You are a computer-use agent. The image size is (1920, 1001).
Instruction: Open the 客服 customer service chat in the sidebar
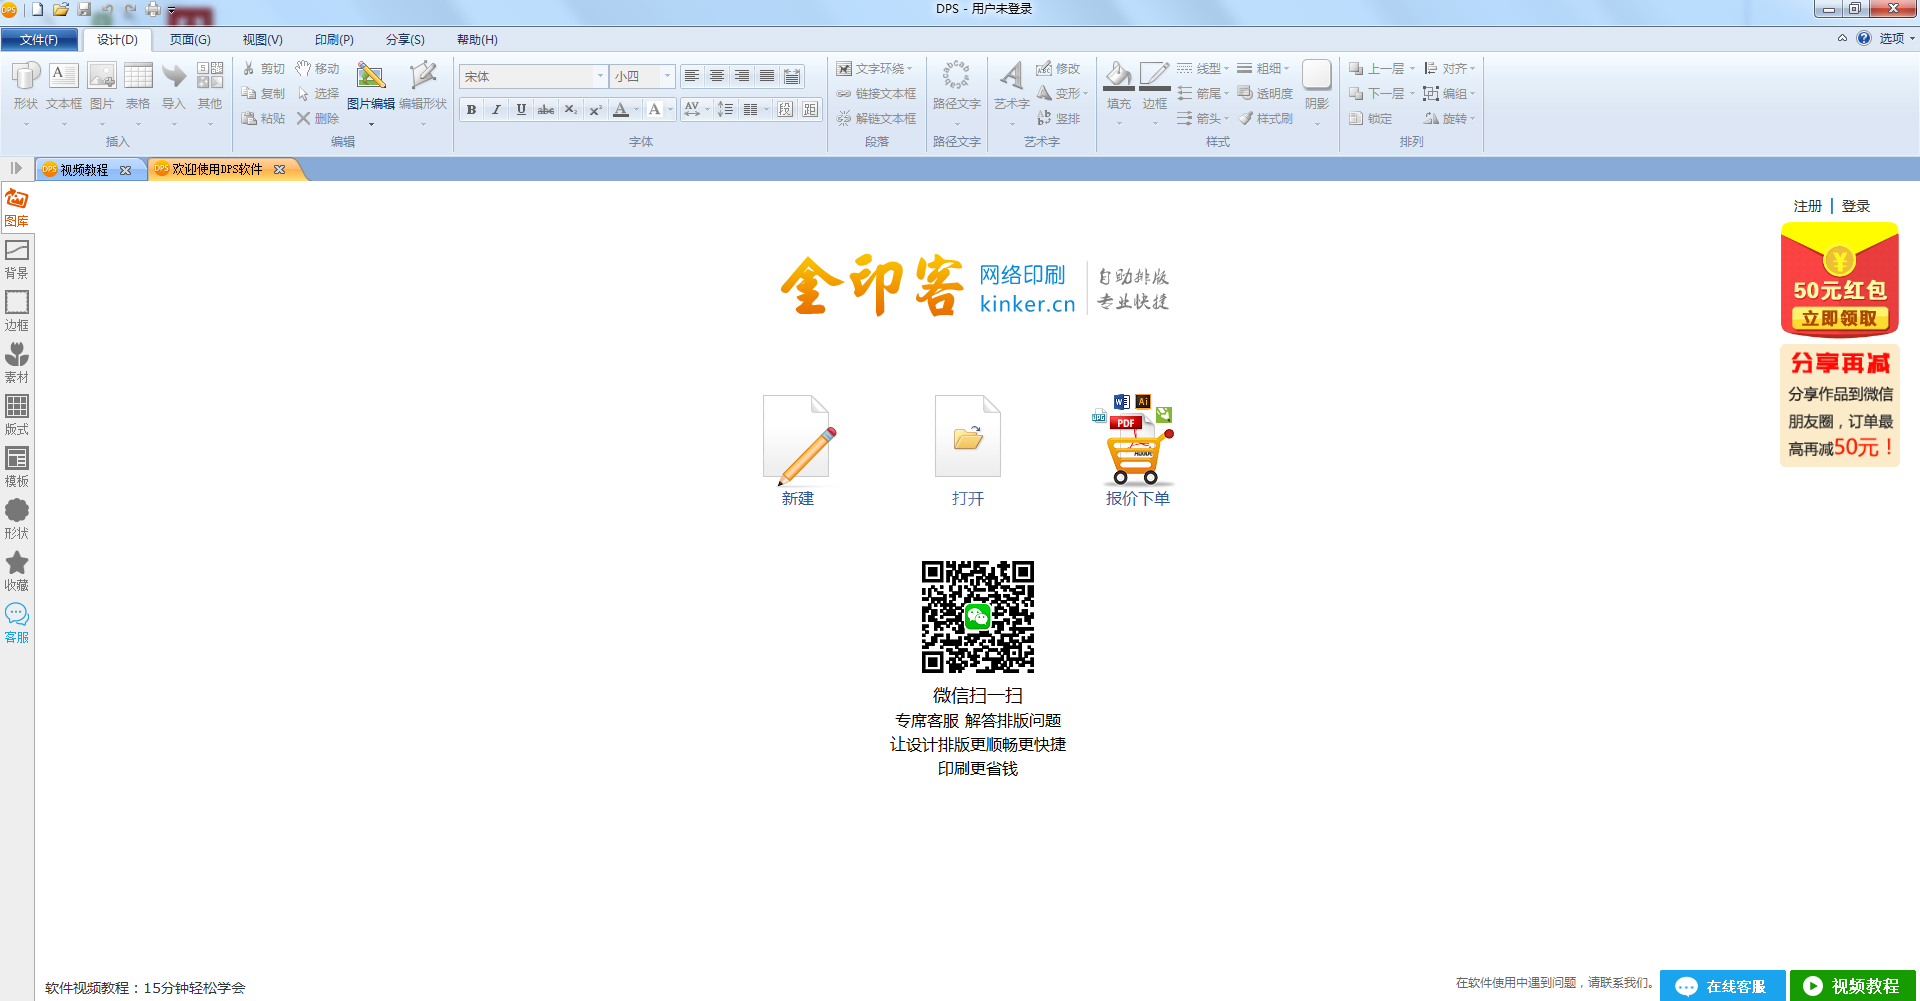17,623
